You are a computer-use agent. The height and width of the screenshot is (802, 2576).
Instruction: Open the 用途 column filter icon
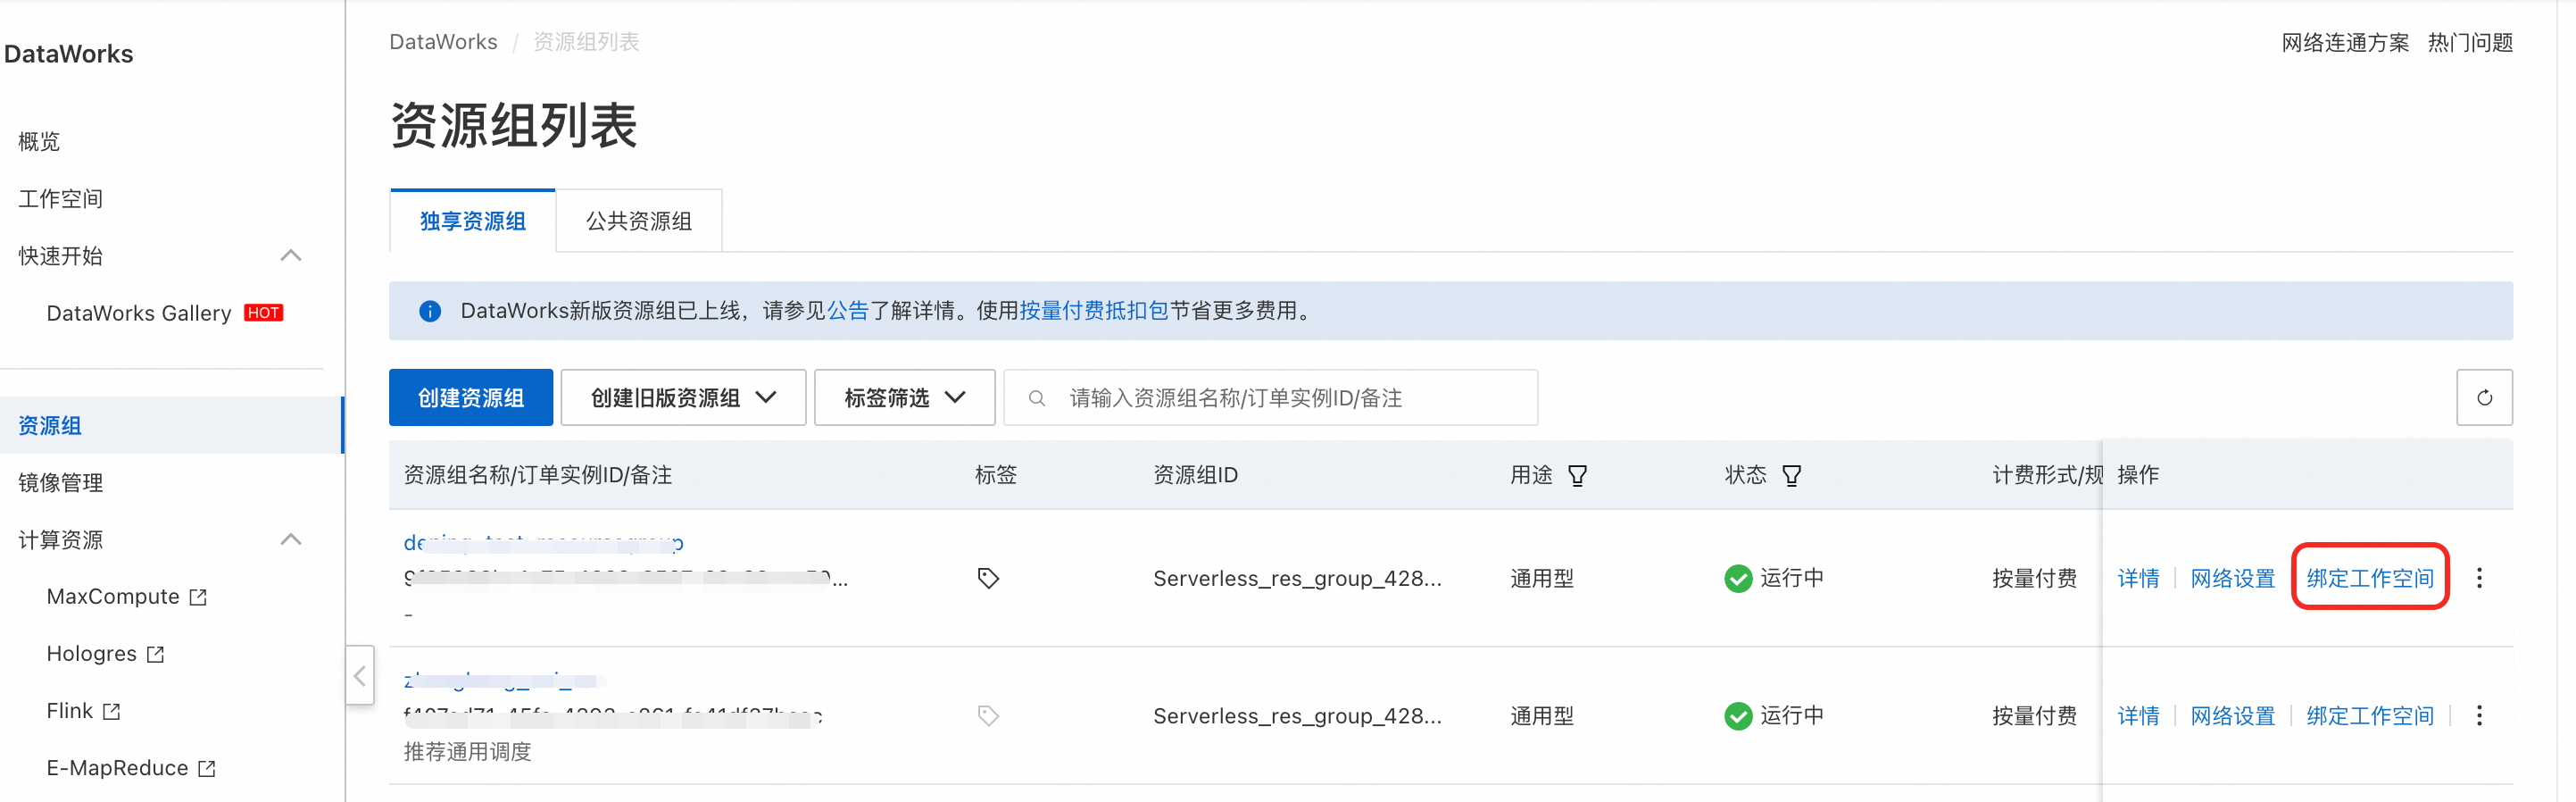(x=1577, y=475)
